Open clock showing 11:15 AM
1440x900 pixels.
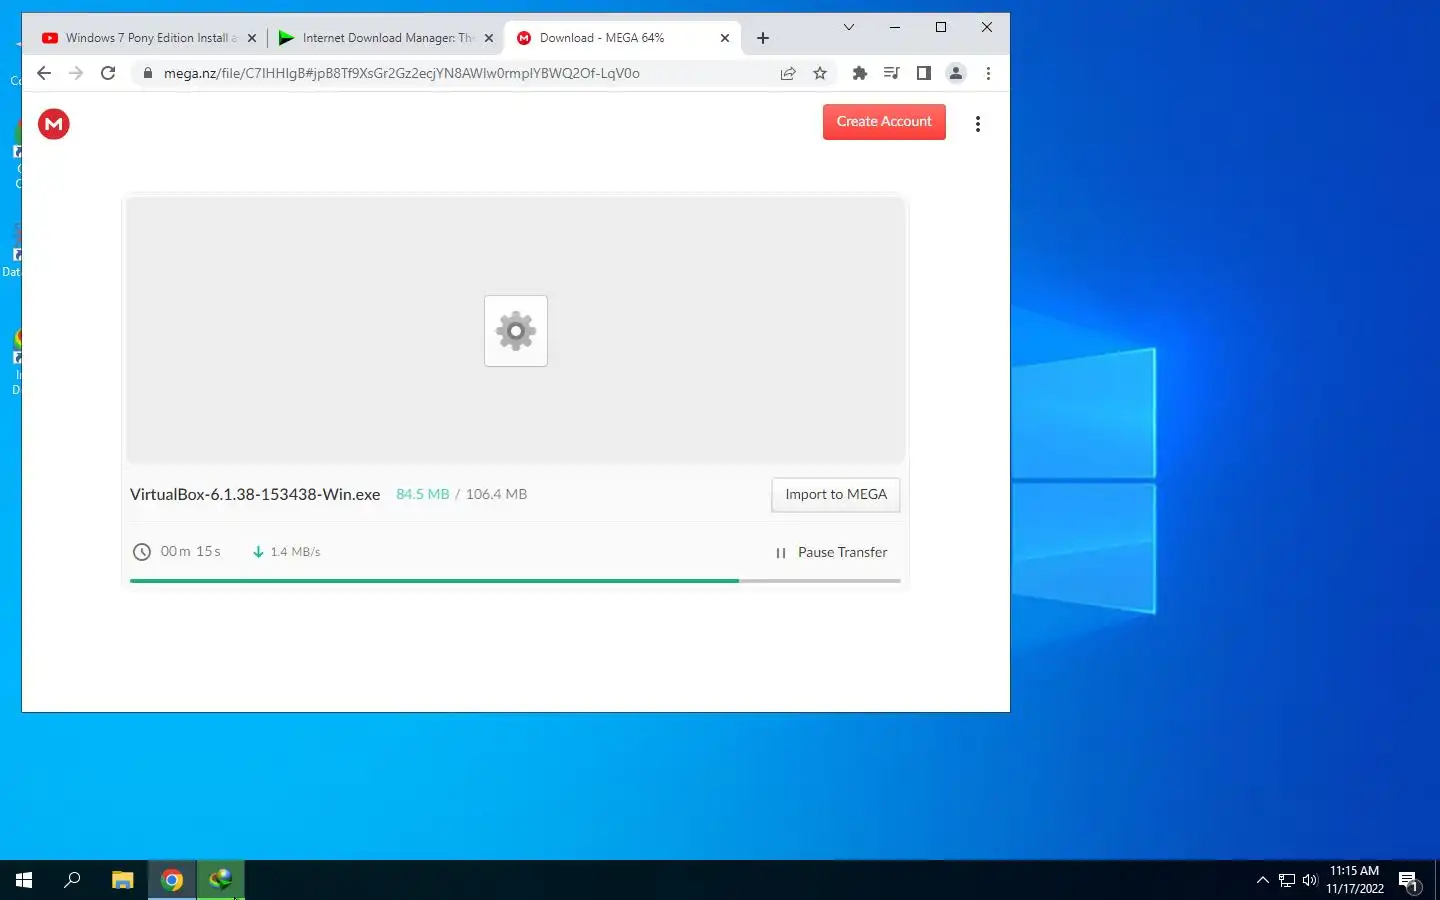(x=1355, y=880)
